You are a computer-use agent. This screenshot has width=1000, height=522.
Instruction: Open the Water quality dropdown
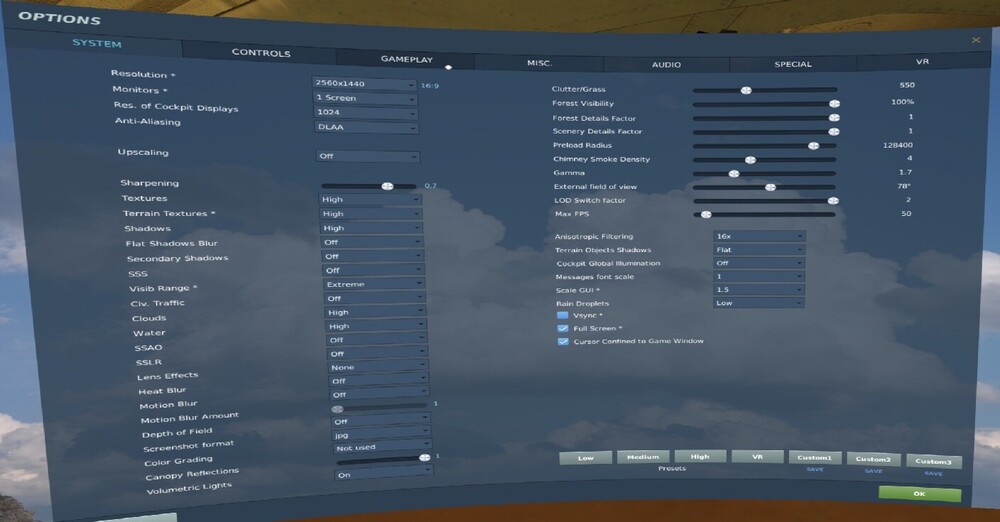coord(376,326)
